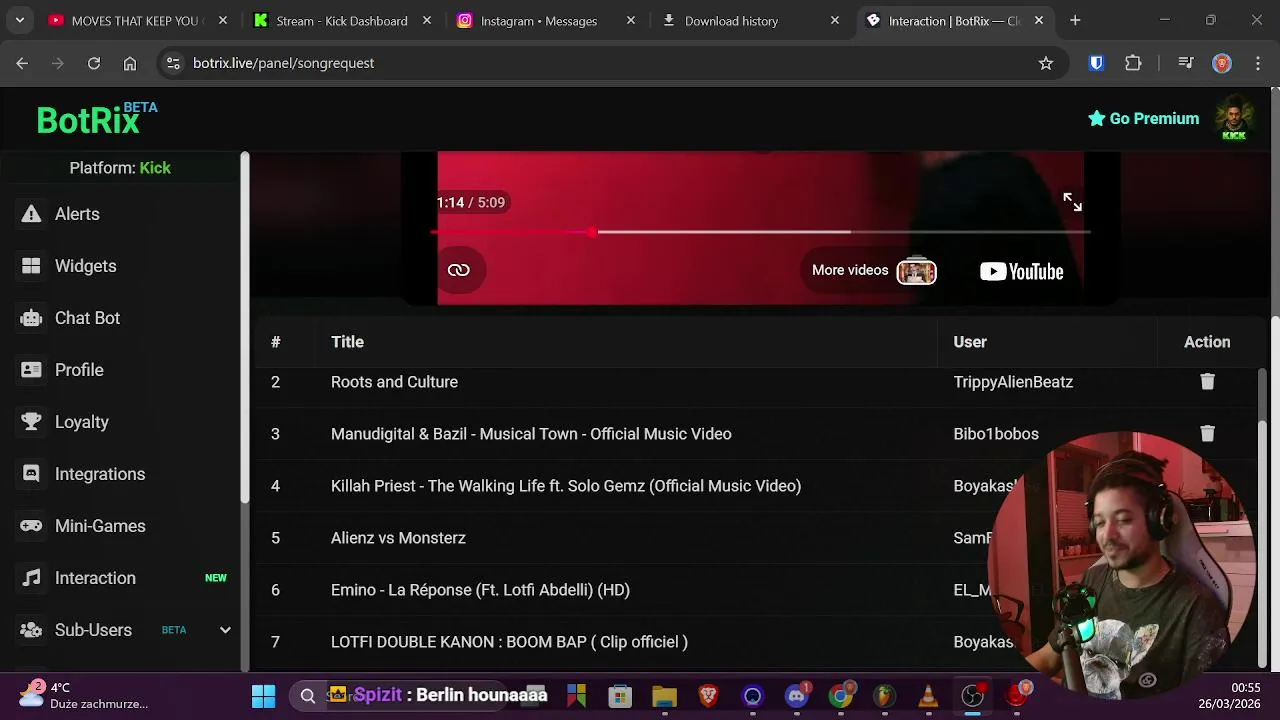The width and height of the screenshot is (1280, 720).
Task: Click the BotRix logo
Action: pos(97,118)
